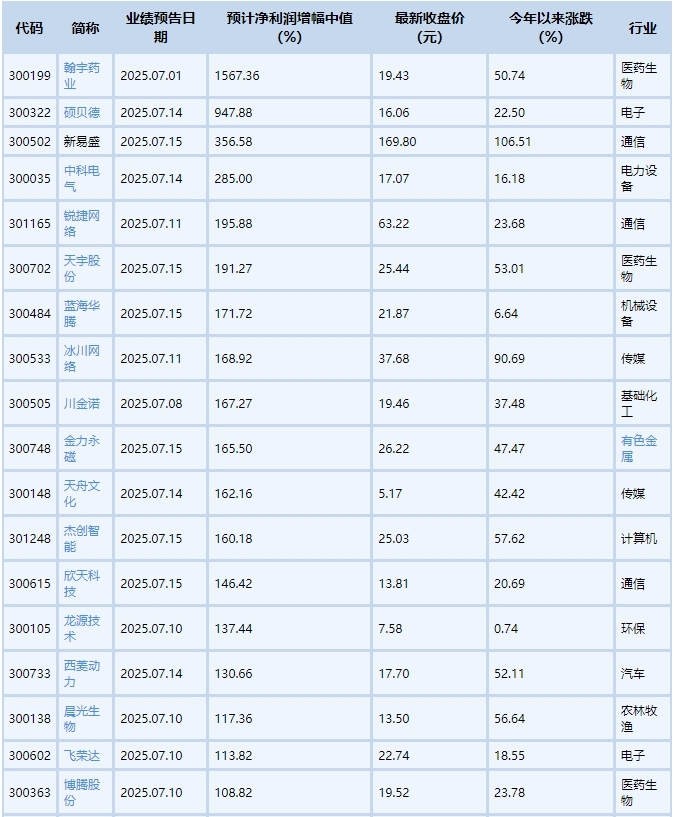Select stock code 300502

point(30,142)
